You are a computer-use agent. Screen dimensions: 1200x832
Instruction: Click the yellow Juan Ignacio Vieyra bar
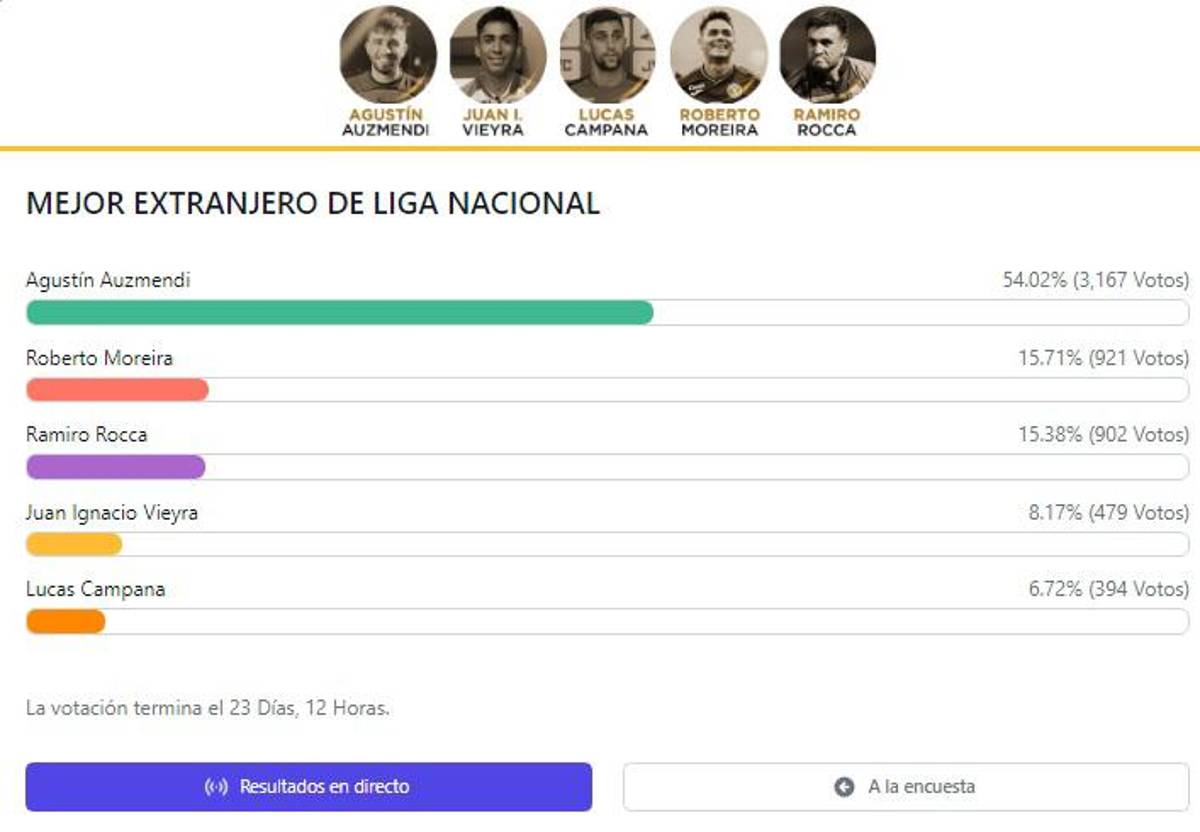point(74,544)
